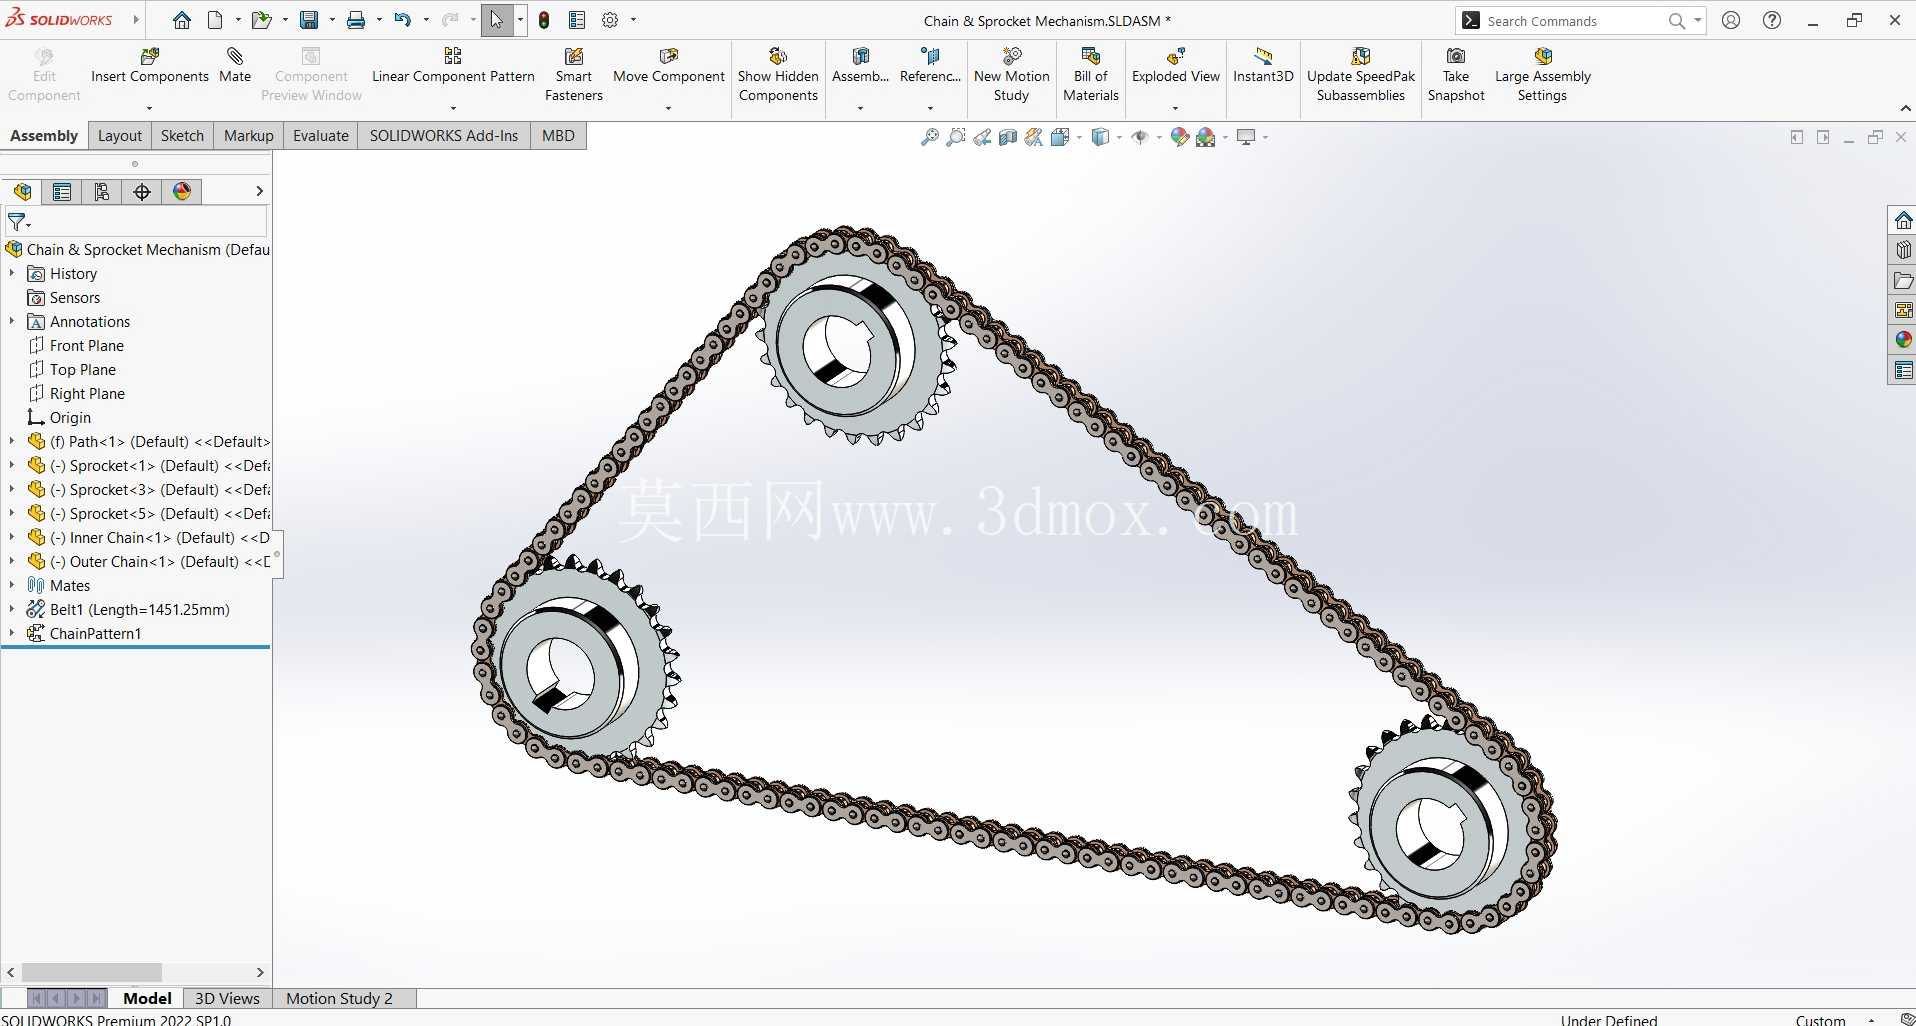Click the Undo icon
1916x1026 pixels.
pyautogui.click(x=402, y=20)
